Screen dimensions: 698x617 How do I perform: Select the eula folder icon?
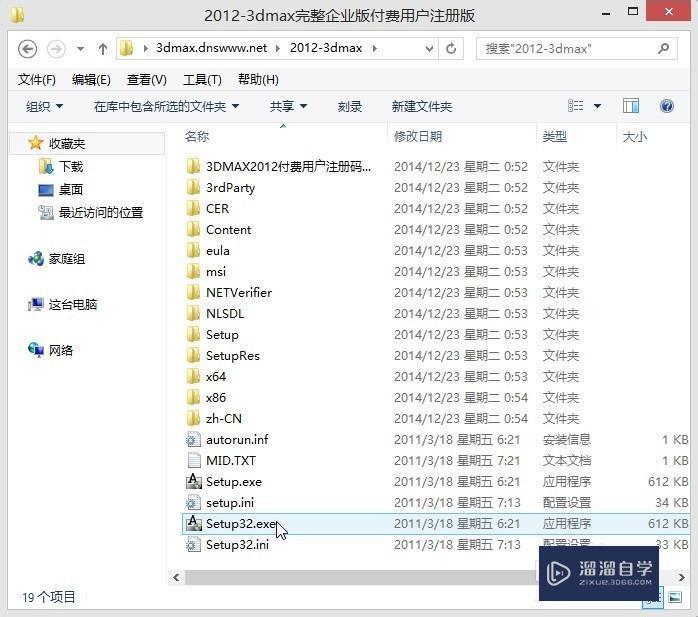(x=193, y=250)
